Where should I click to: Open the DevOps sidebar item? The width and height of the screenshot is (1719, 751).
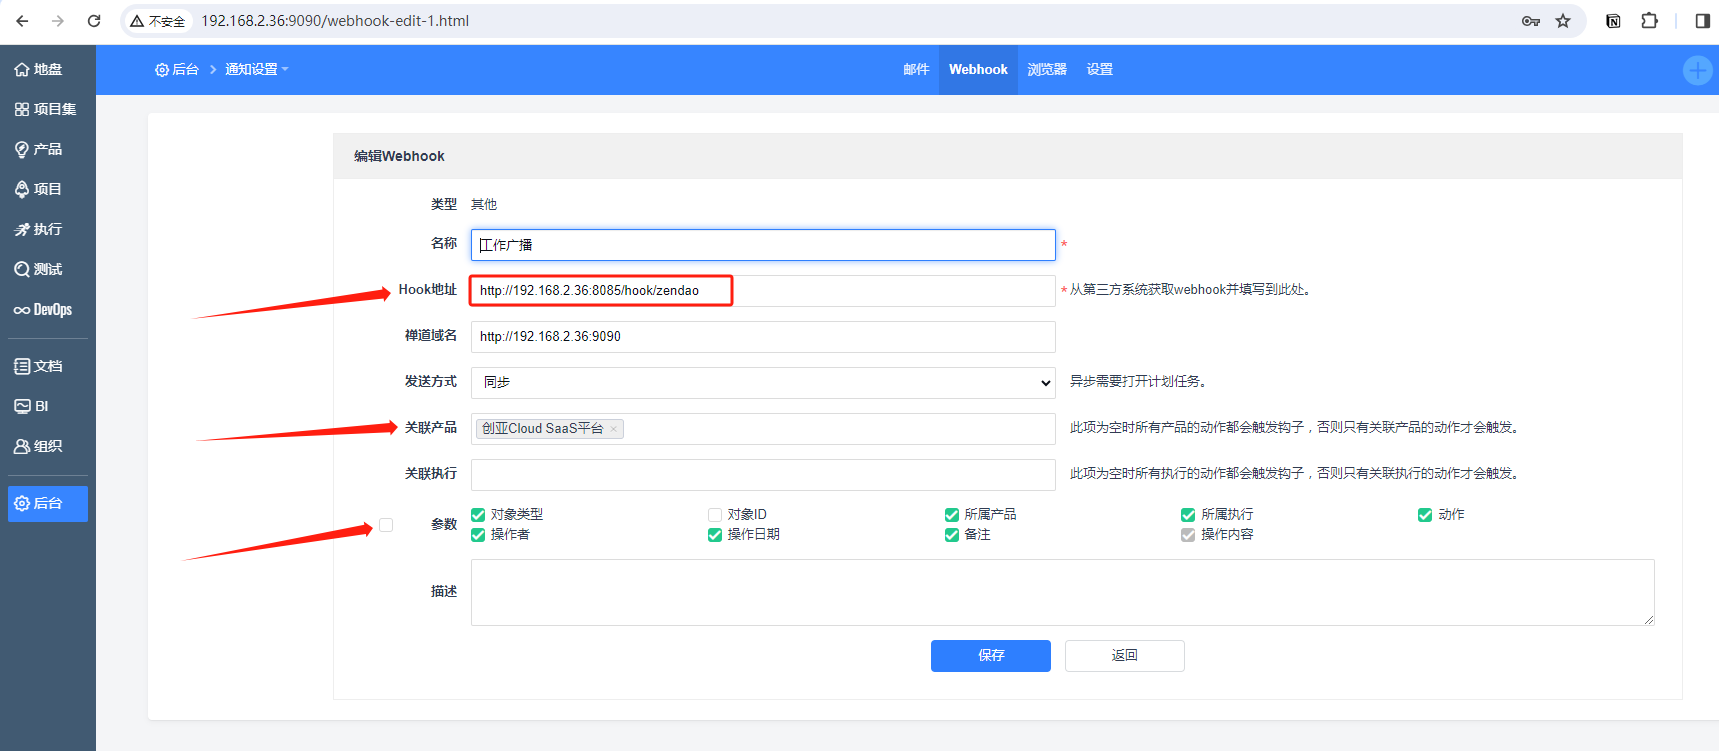tap(43, 310)
